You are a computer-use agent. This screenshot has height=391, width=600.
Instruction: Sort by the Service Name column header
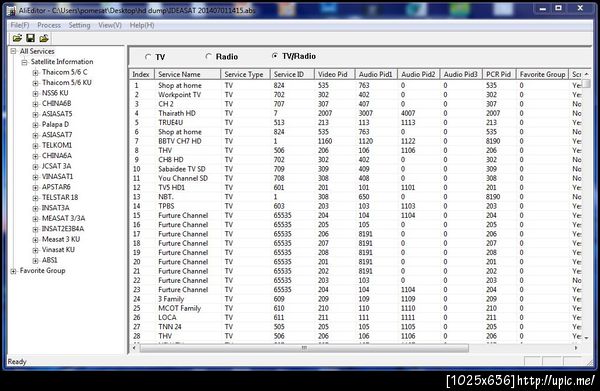[188, 74]
